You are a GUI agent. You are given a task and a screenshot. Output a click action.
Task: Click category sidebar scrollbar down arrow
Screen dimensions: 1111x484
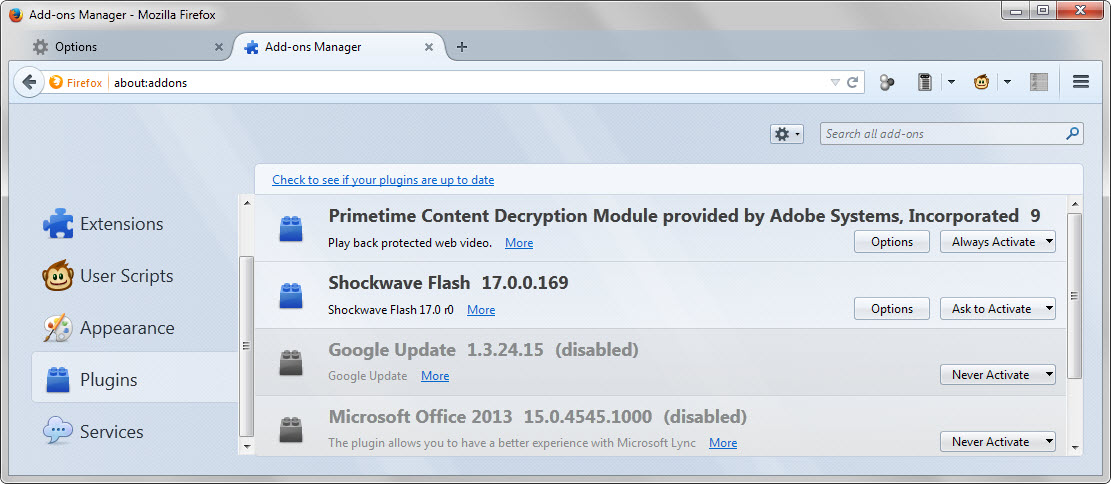click(247, 447)
